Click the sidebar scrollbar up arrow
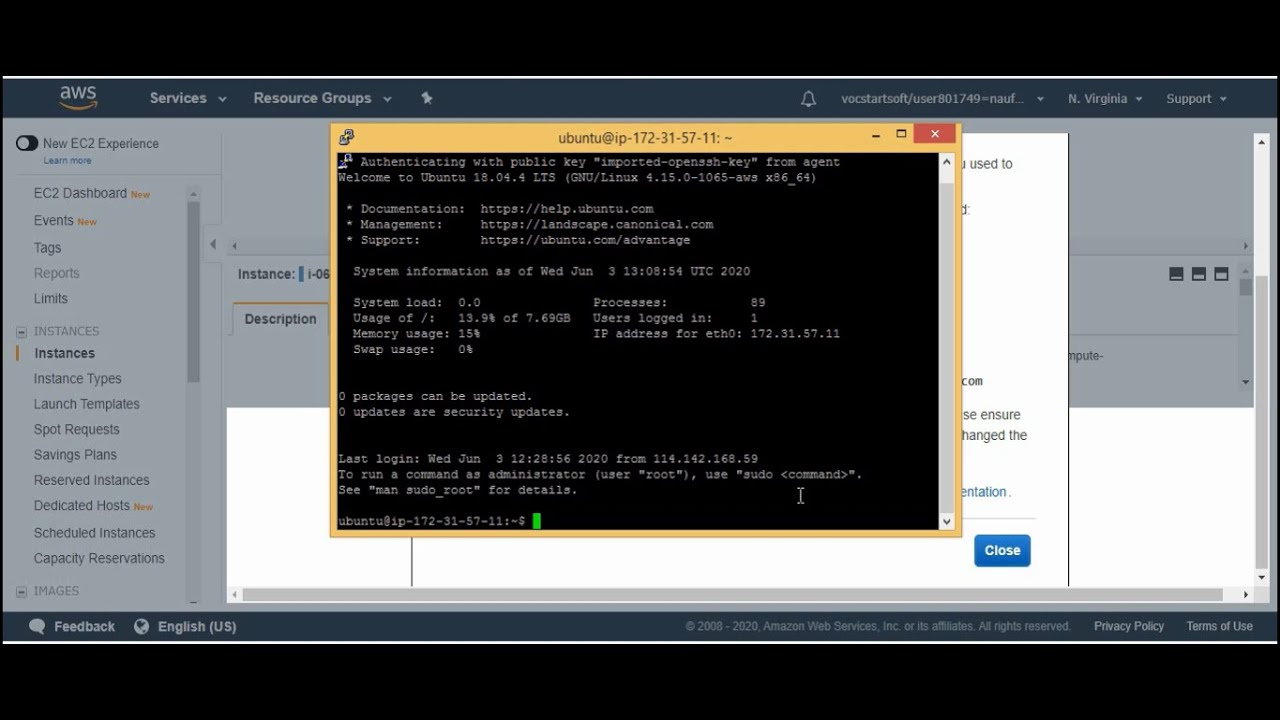This screenshot has height=720, width=1280. tap(194, 194)
